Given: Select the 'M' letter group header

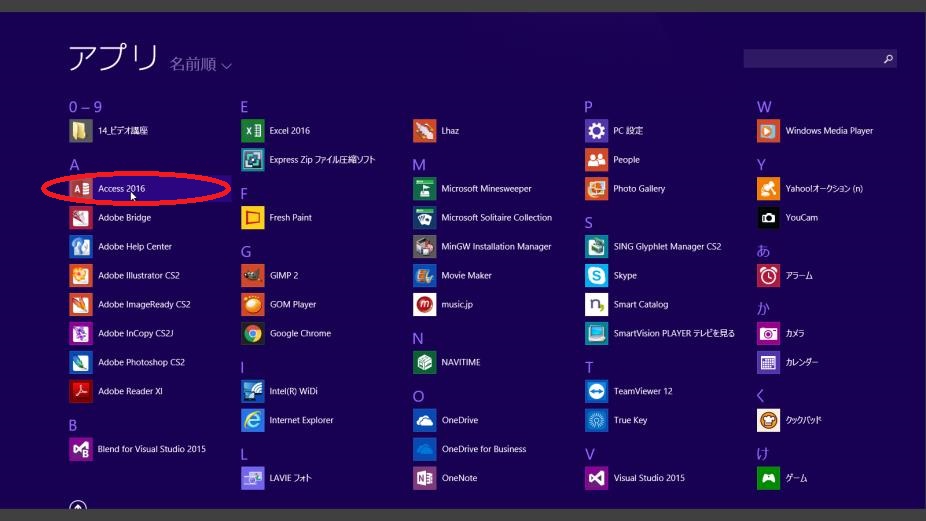Looking at the screenshot, I should [419, 165].
